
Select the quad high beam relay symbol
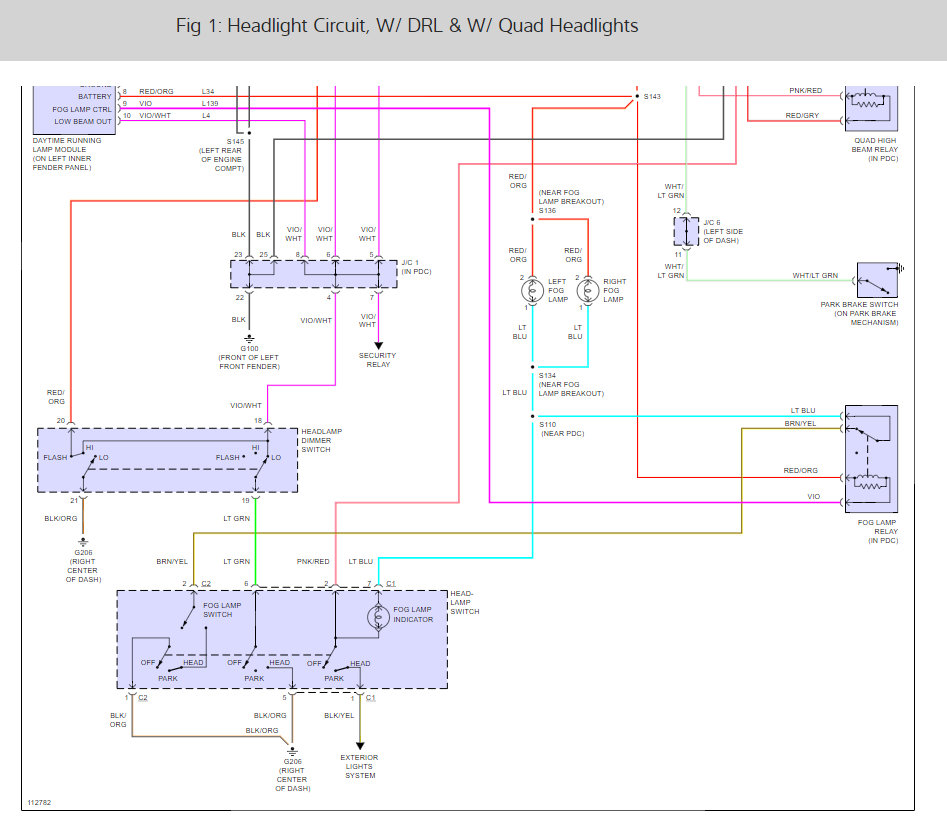pyautogui.click(x=872, y=109)
